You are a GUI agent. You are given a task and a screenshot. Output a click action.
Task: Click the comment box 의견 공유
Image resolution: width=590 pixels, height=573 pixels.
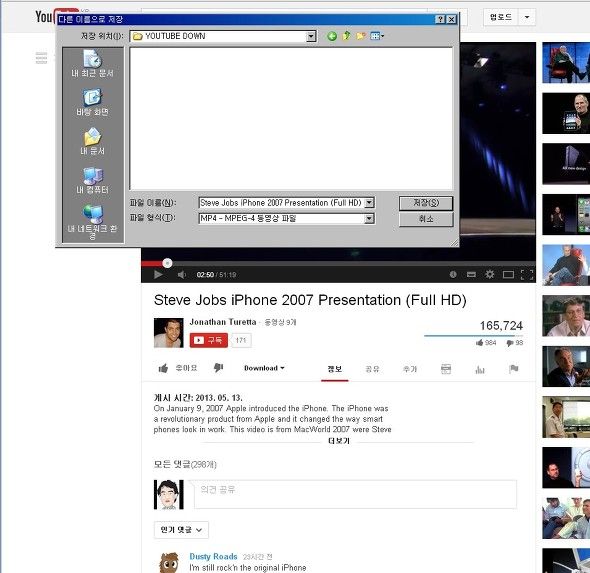[355, 494]
